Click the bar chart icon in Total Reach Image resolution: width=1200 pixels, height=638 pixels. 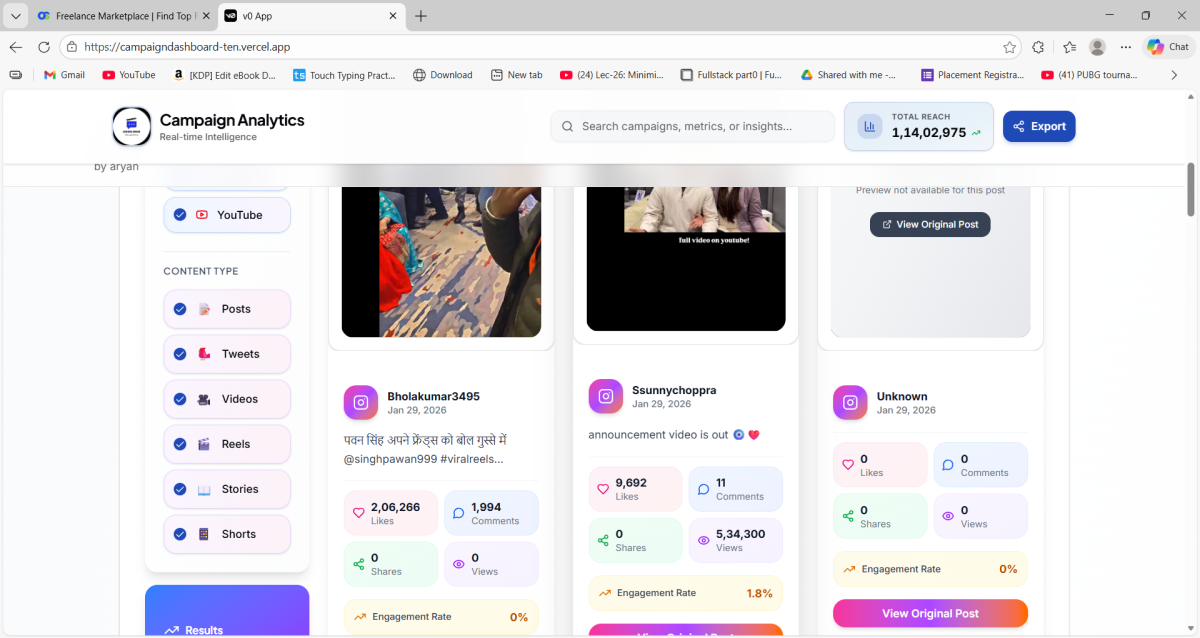click(x=870, y=126)
